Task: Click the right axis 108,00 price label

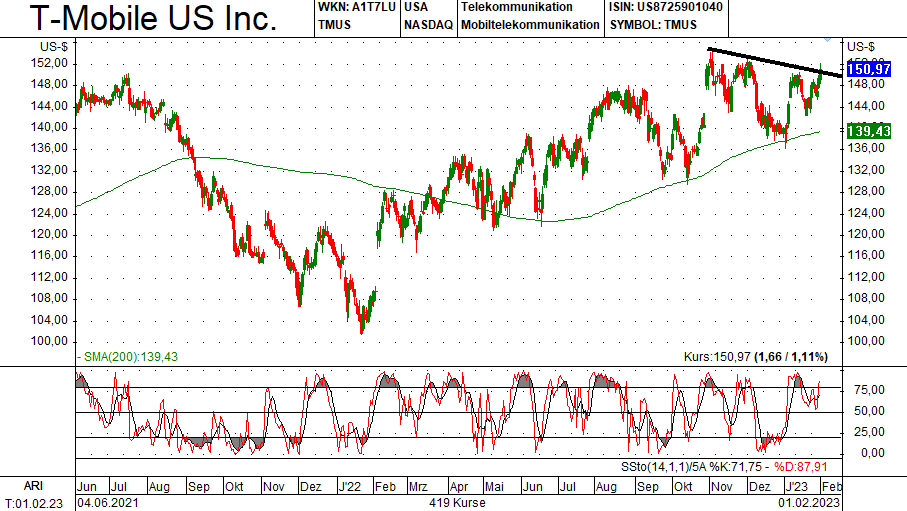Action: tap(866, 298)
